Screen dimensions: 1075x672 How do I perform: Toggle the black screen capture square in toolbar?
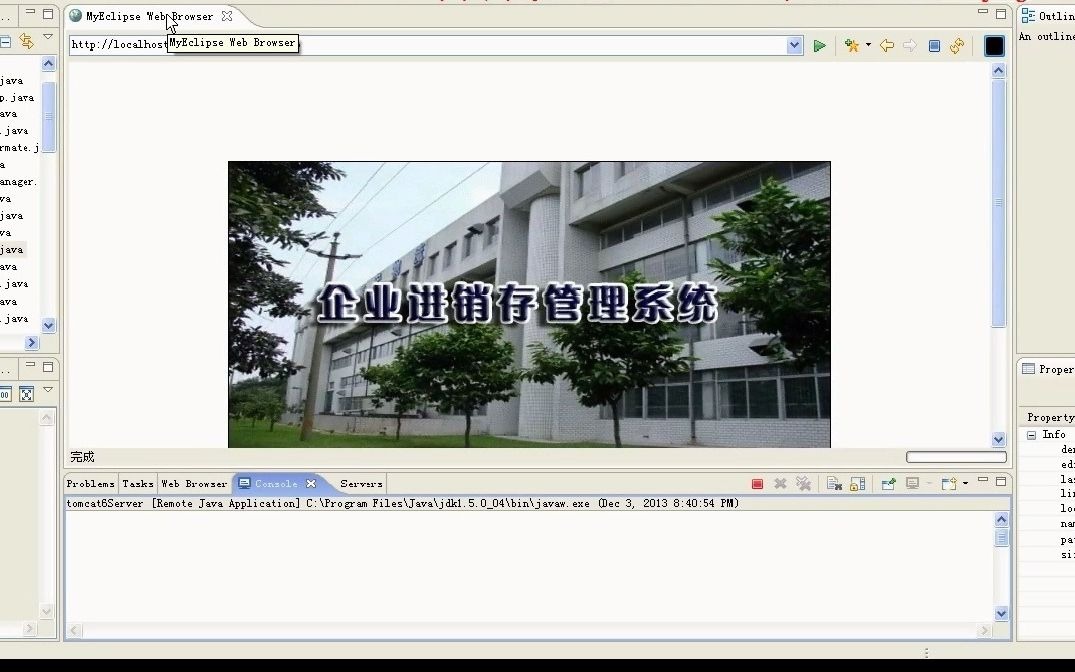click(x=995, y=46)
